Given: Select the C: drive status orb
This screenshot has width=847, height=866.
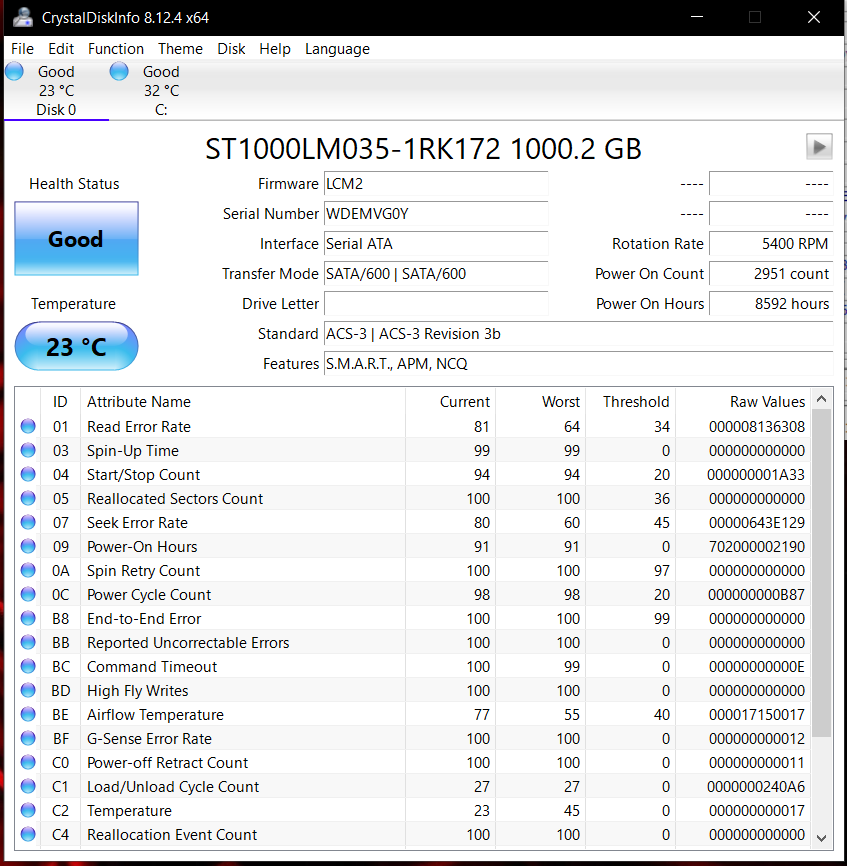Looking at the screenshot, I should pyautogui.click(x=119, y=72).
